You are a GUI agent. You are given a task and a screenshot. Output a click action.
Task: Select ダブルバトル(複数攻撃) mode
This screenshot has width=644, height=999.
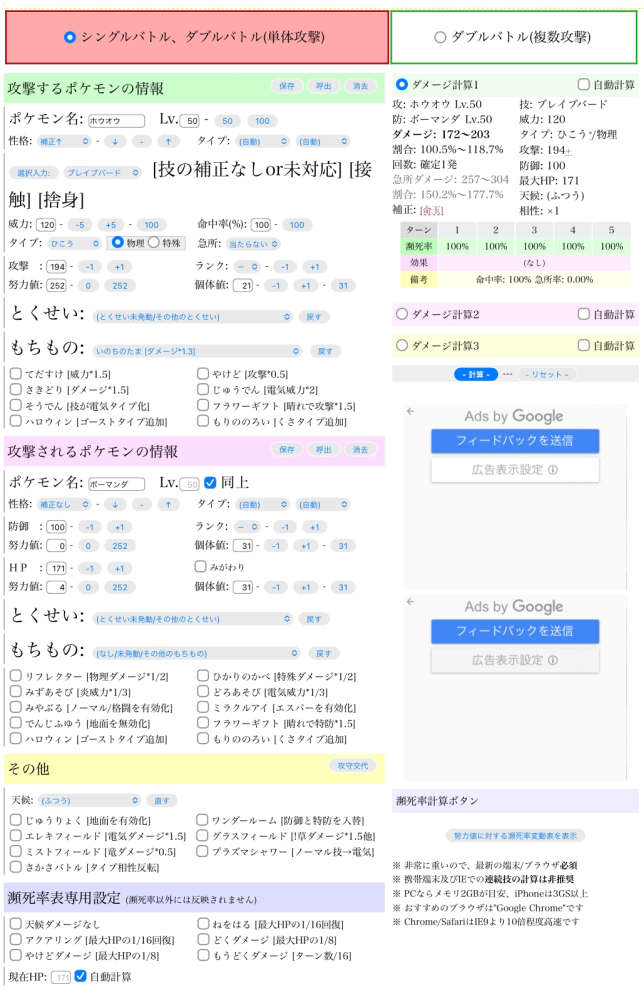pyautogui.click(x=440, y=38)
